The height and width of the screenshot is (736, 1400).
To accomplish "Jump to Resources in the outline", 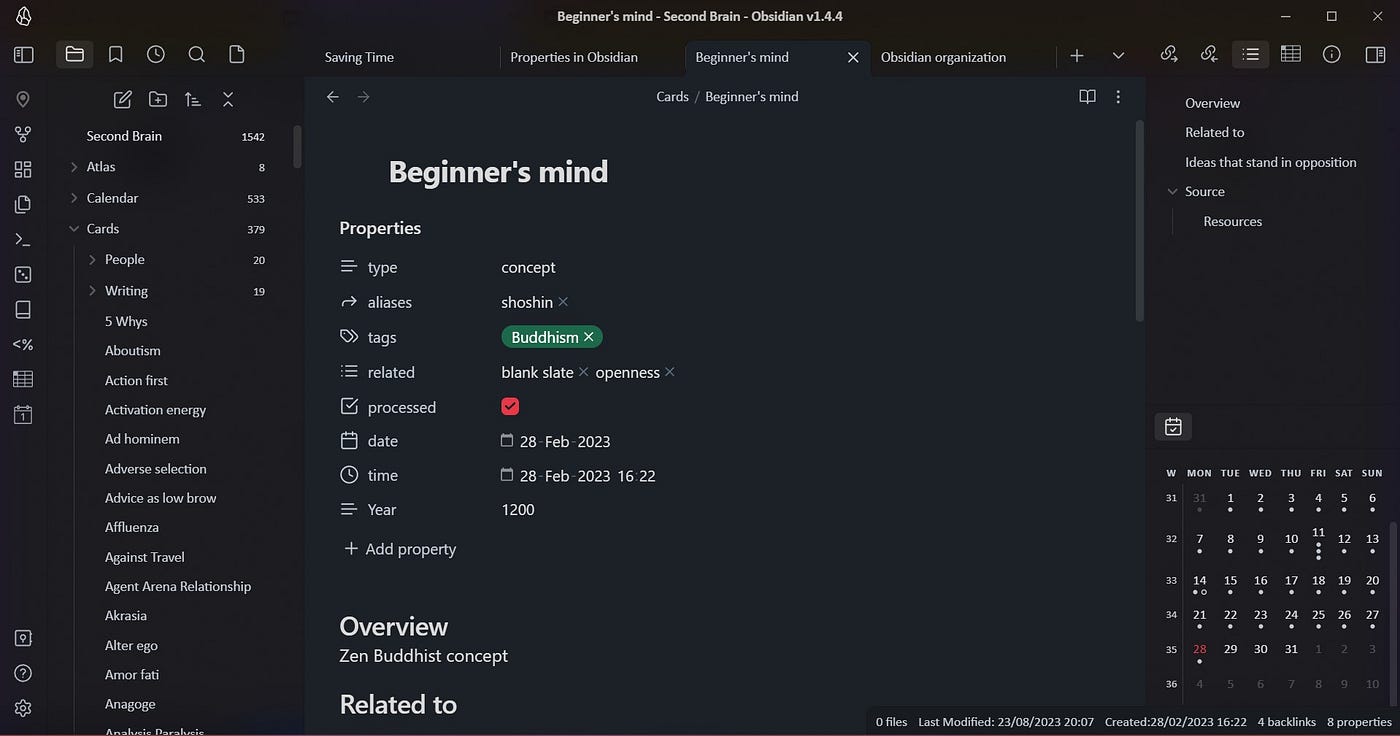I will point(1232,222).
